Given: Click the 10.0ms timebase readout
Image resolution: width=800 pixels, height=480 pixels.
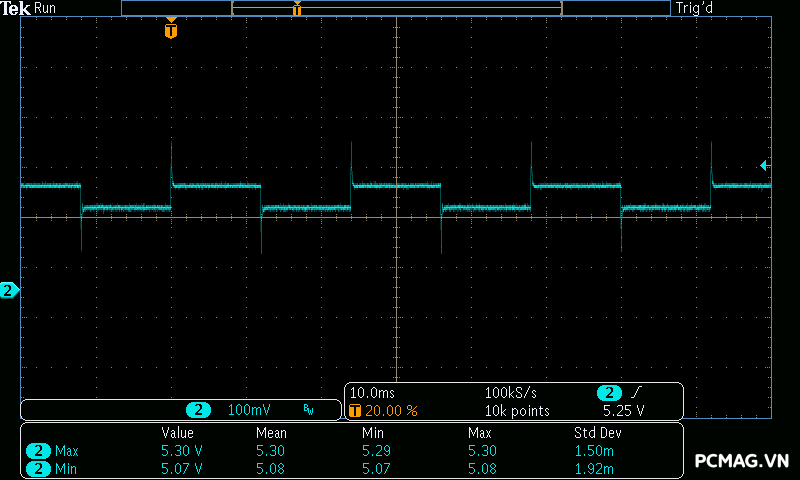Looking at the screenshot, I should point(371,393).
